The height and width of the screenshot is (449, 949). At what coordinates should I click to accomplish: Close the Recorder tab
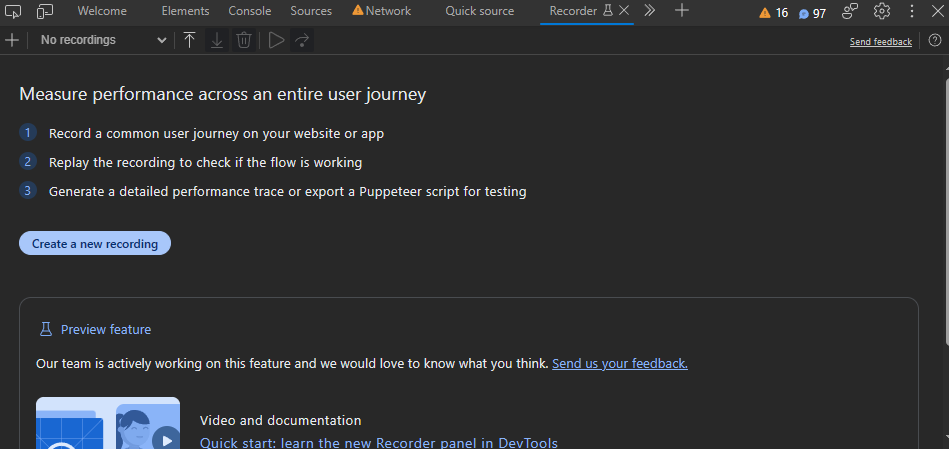point(624,11)
